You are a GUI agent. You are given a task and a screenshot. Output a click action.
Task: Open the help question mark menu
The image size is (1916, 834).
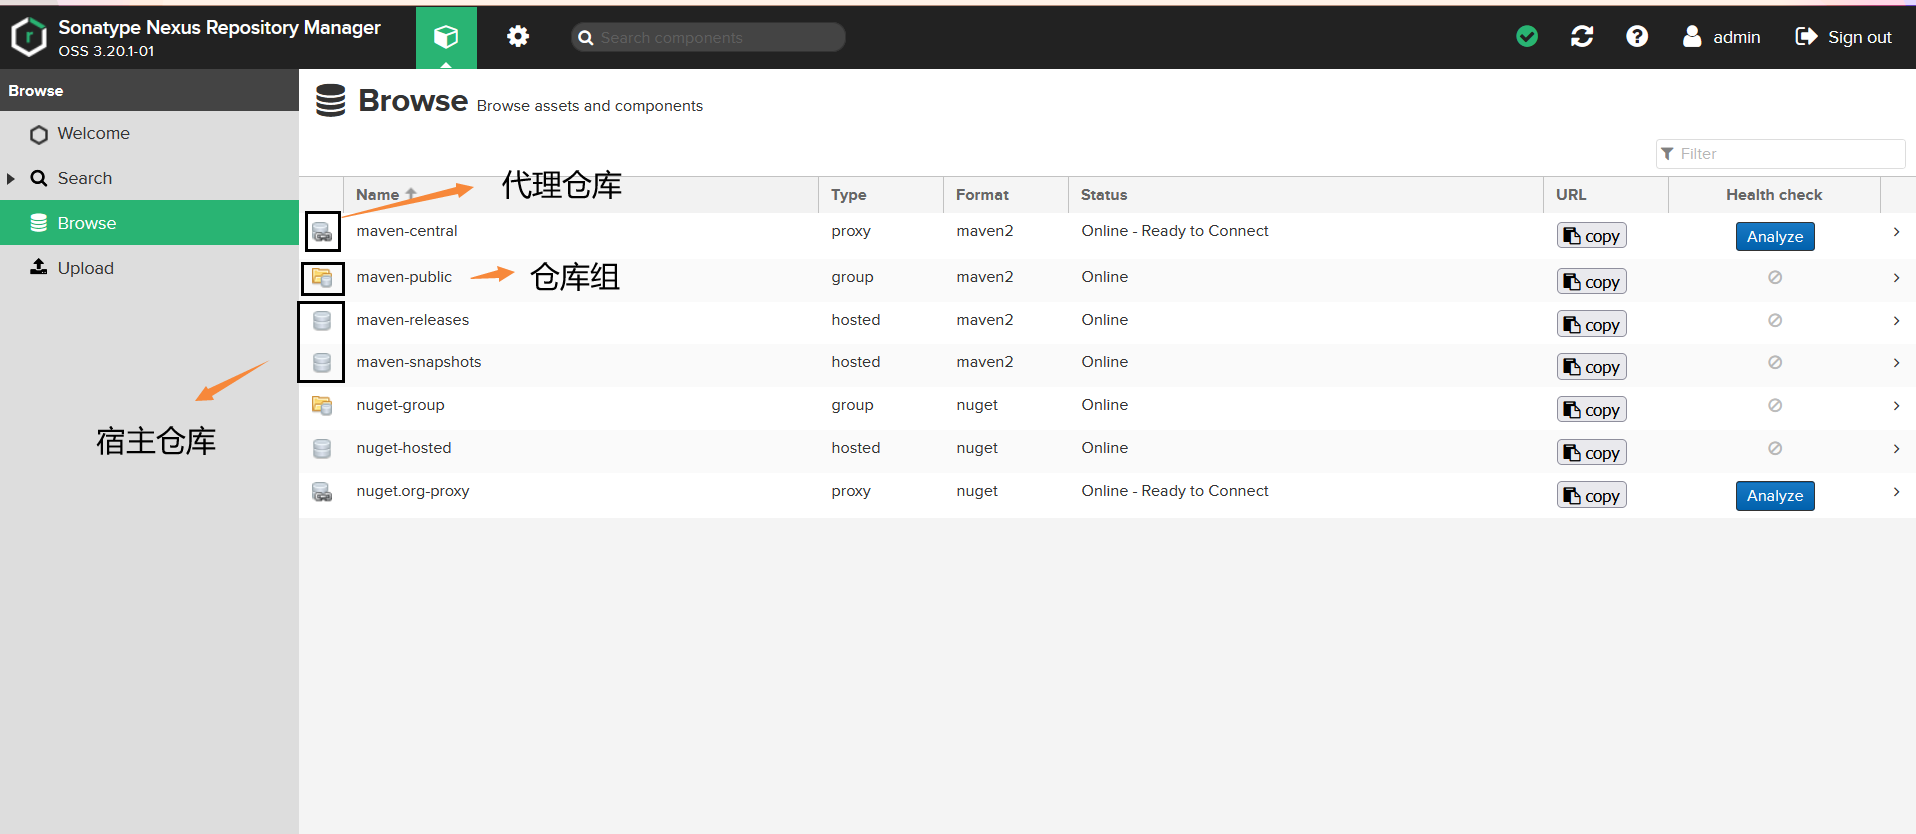[x=1637, y=37]
